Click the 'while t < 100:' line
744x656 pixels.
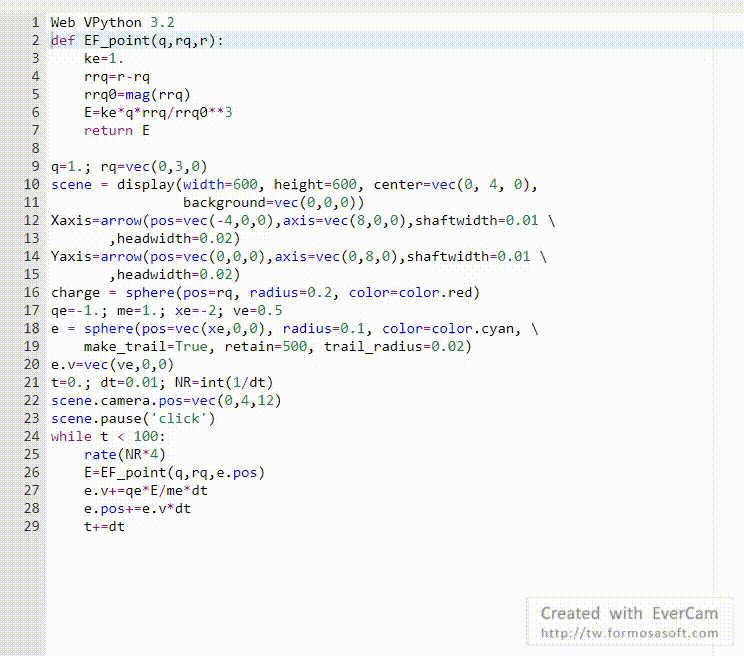pos(108,437)
